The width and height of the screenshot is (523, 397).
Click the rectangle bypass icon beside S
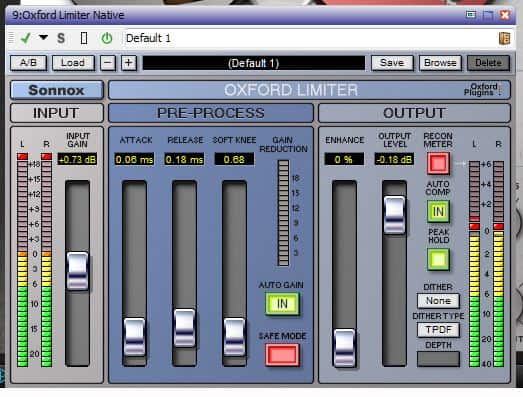tap(84, 38)
